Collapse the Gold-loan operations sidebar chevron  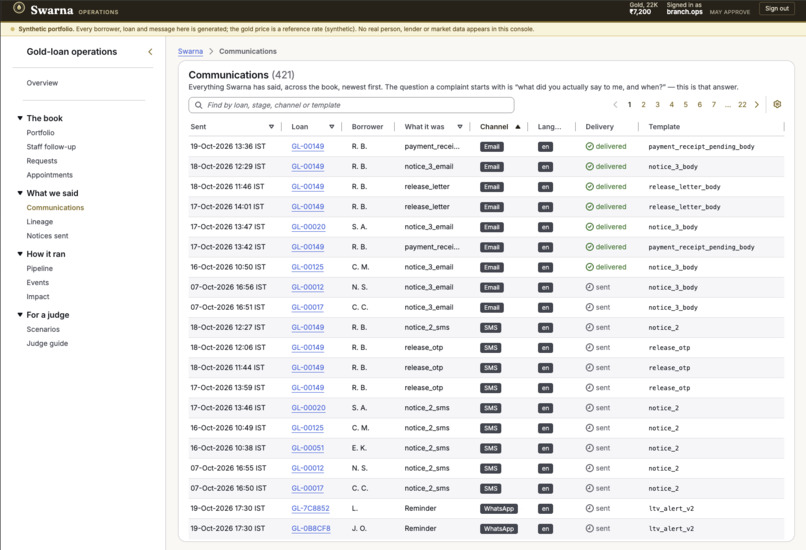point(150,51)
